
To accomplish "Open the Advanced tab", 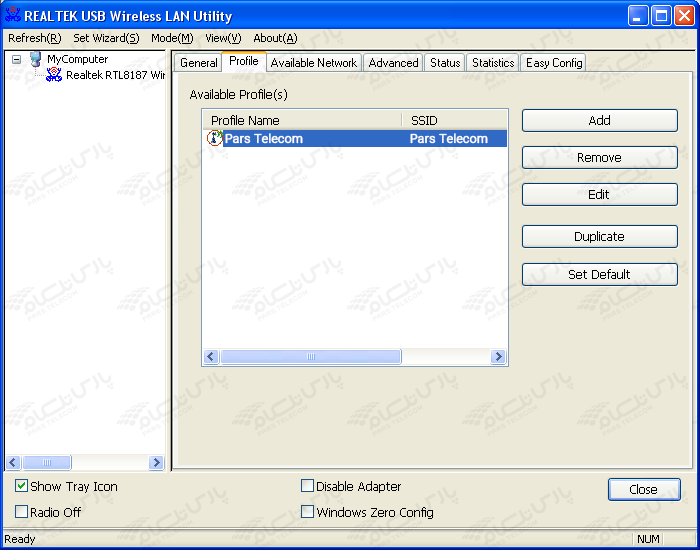I will [x=393, y=63].
